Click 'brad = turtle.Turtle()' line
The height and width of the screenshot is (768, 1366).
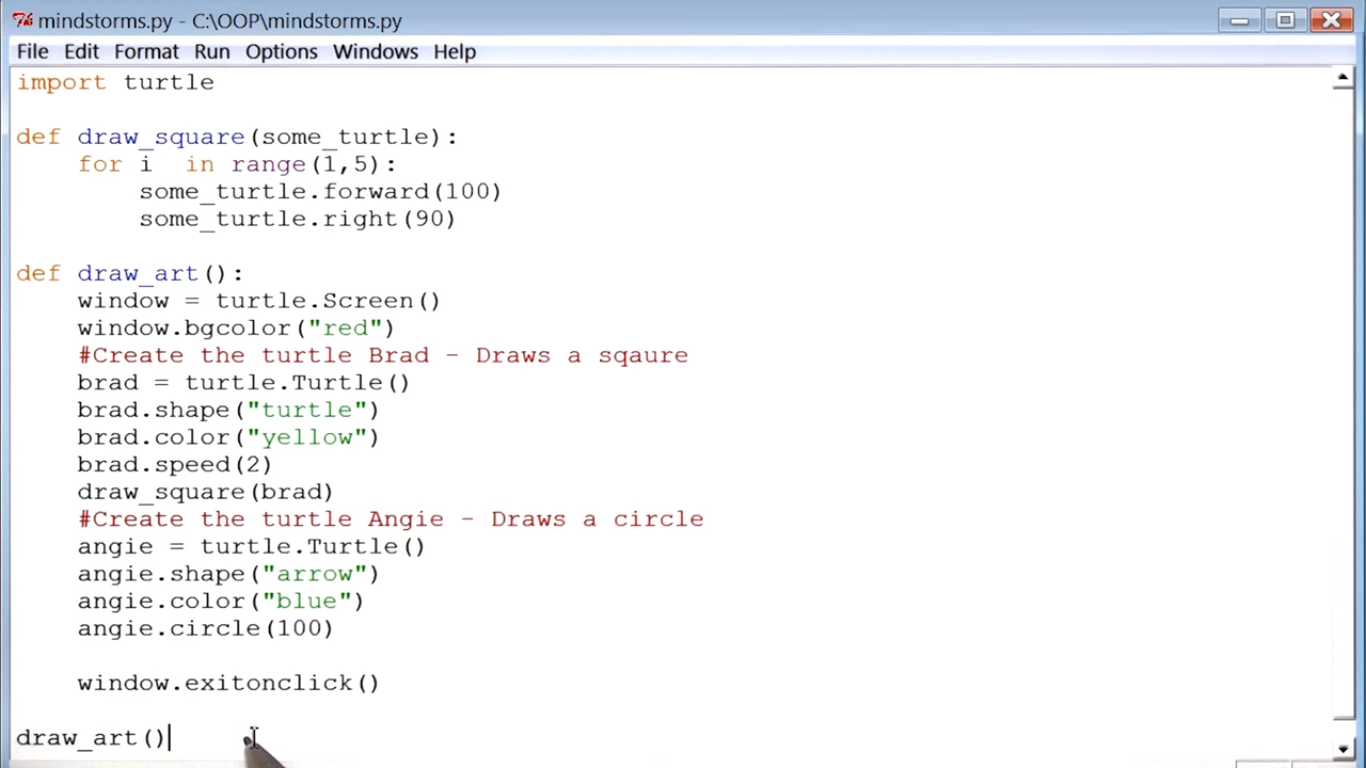point(244,383)
